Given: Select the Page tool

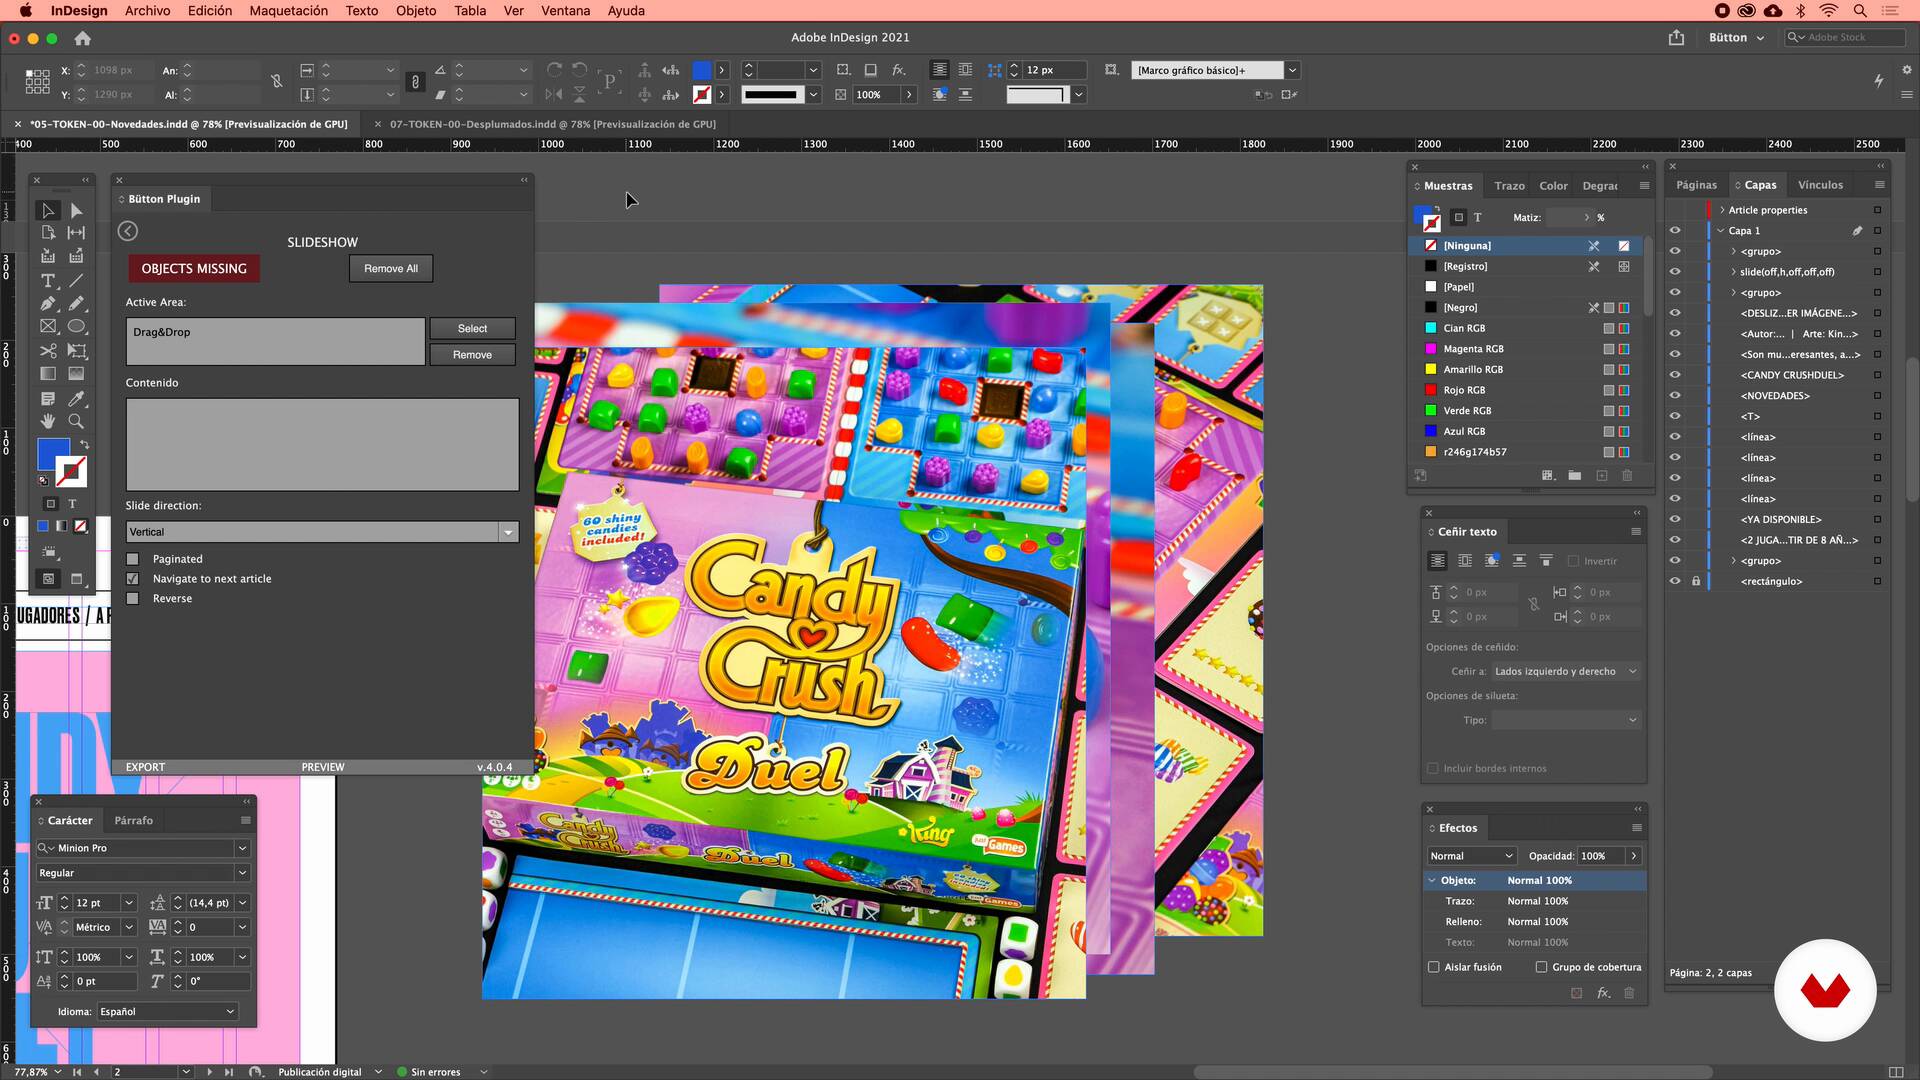Looking at the screenshot, I should [47, 232].
